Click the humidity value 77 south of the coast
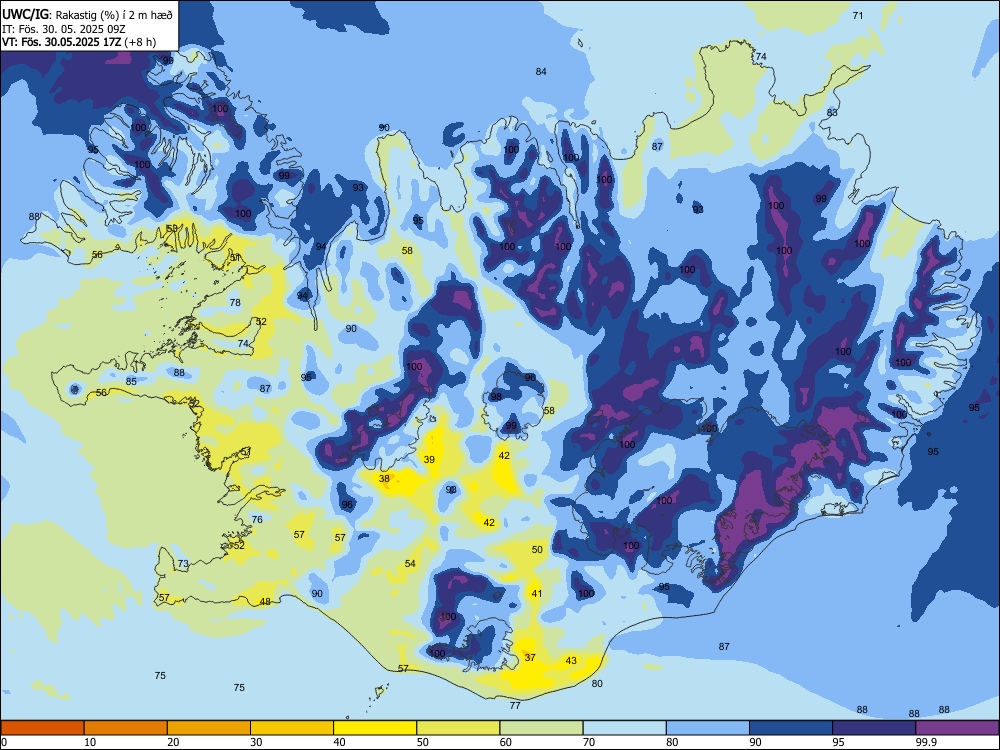 pyautogui.click(x=515, y=705)
